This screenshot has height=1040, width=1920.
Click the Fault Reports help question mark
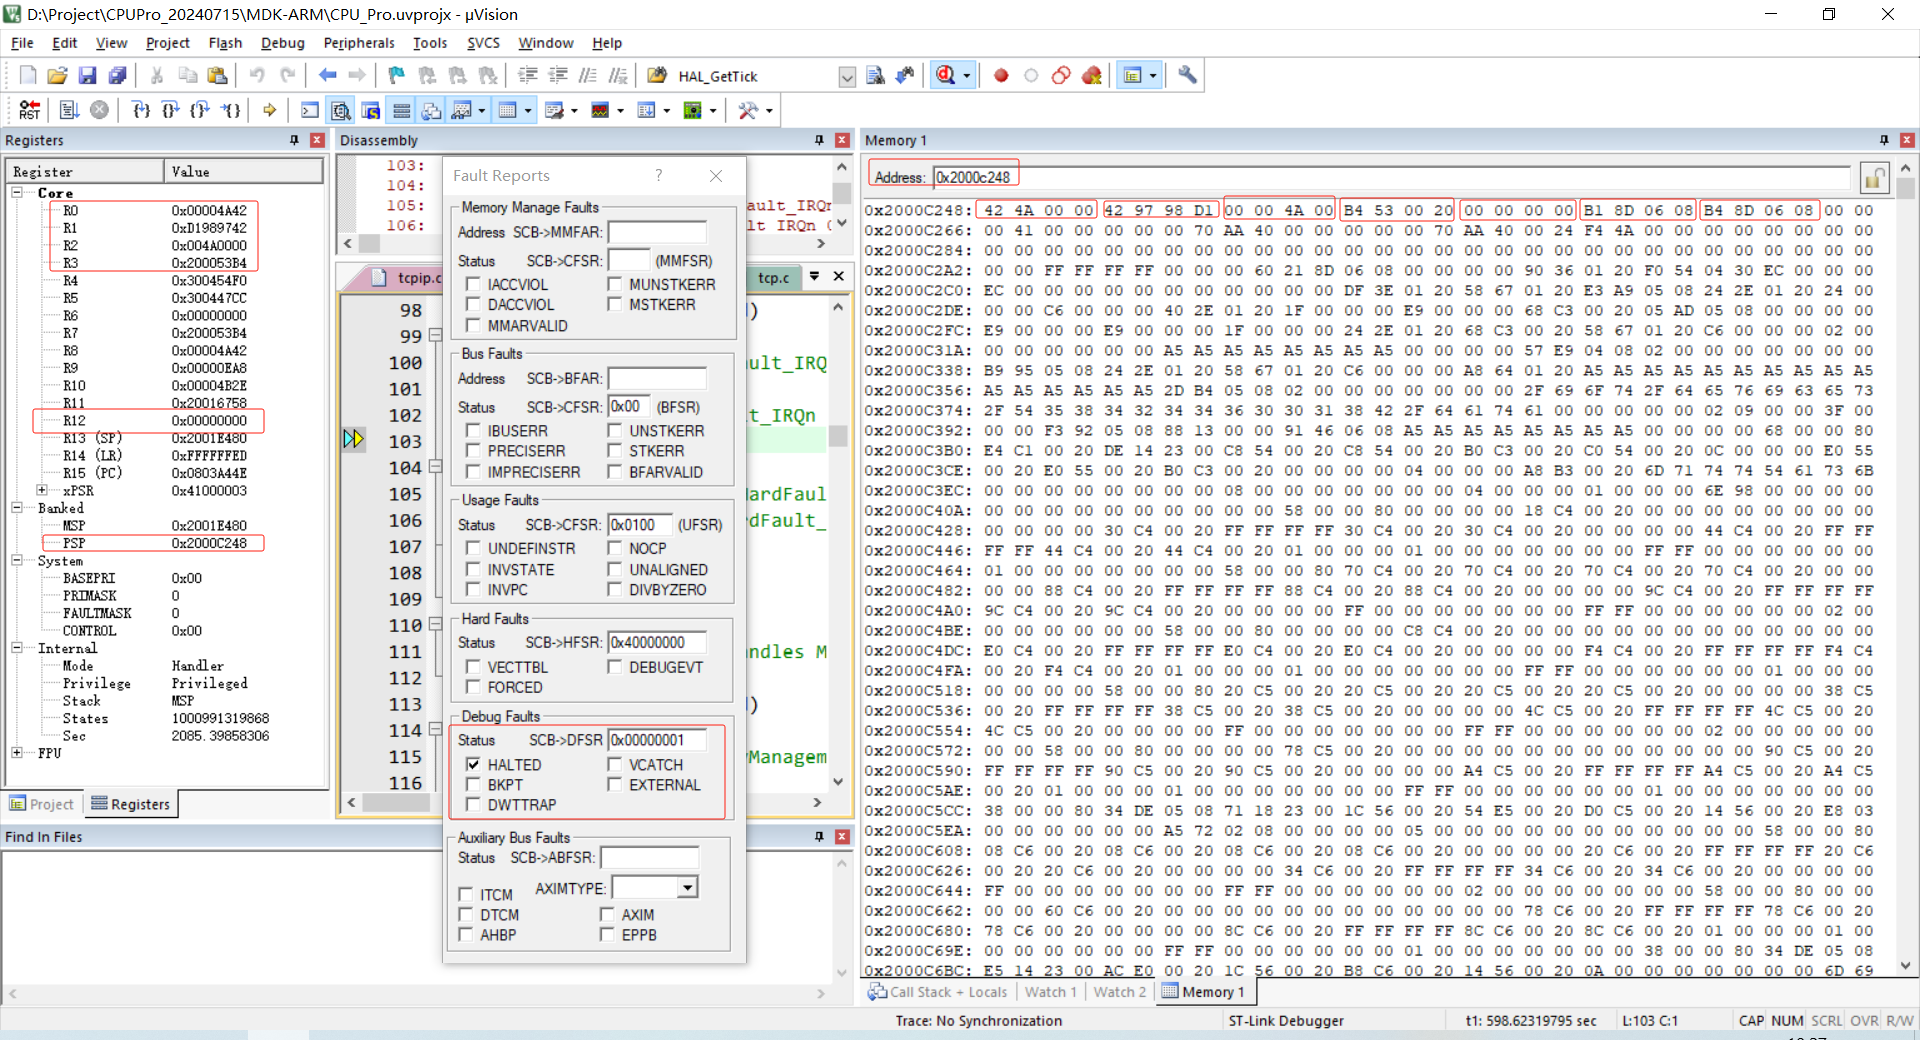[x=658, y=176]
